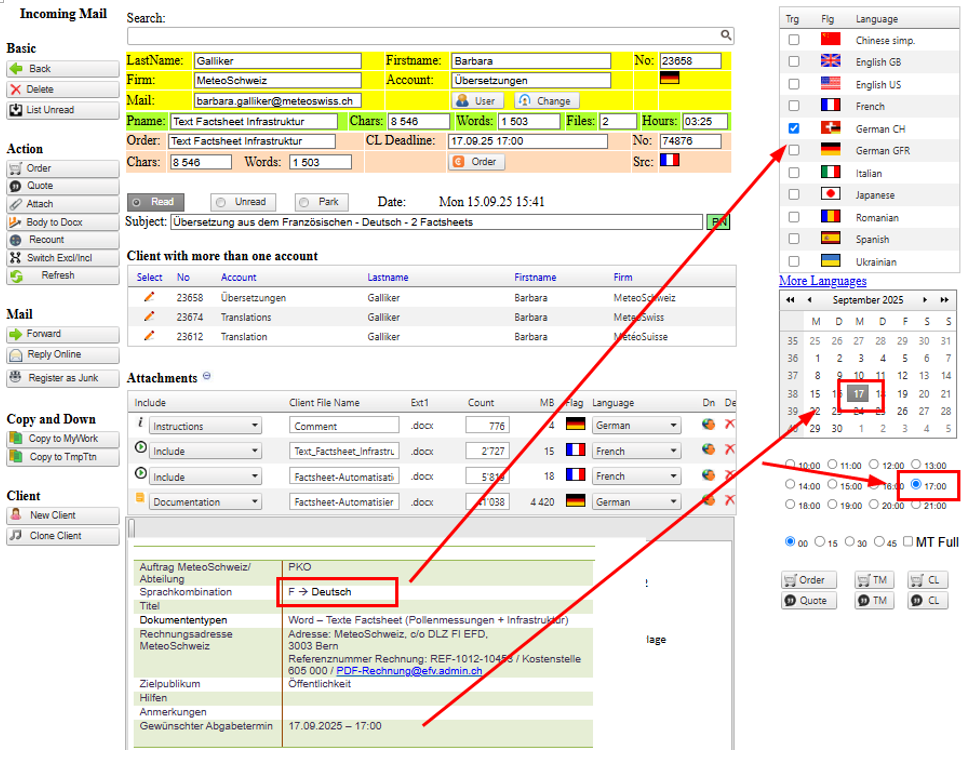Open the More Languages link
Screen dimensions: 971x759
coord(822,281)
